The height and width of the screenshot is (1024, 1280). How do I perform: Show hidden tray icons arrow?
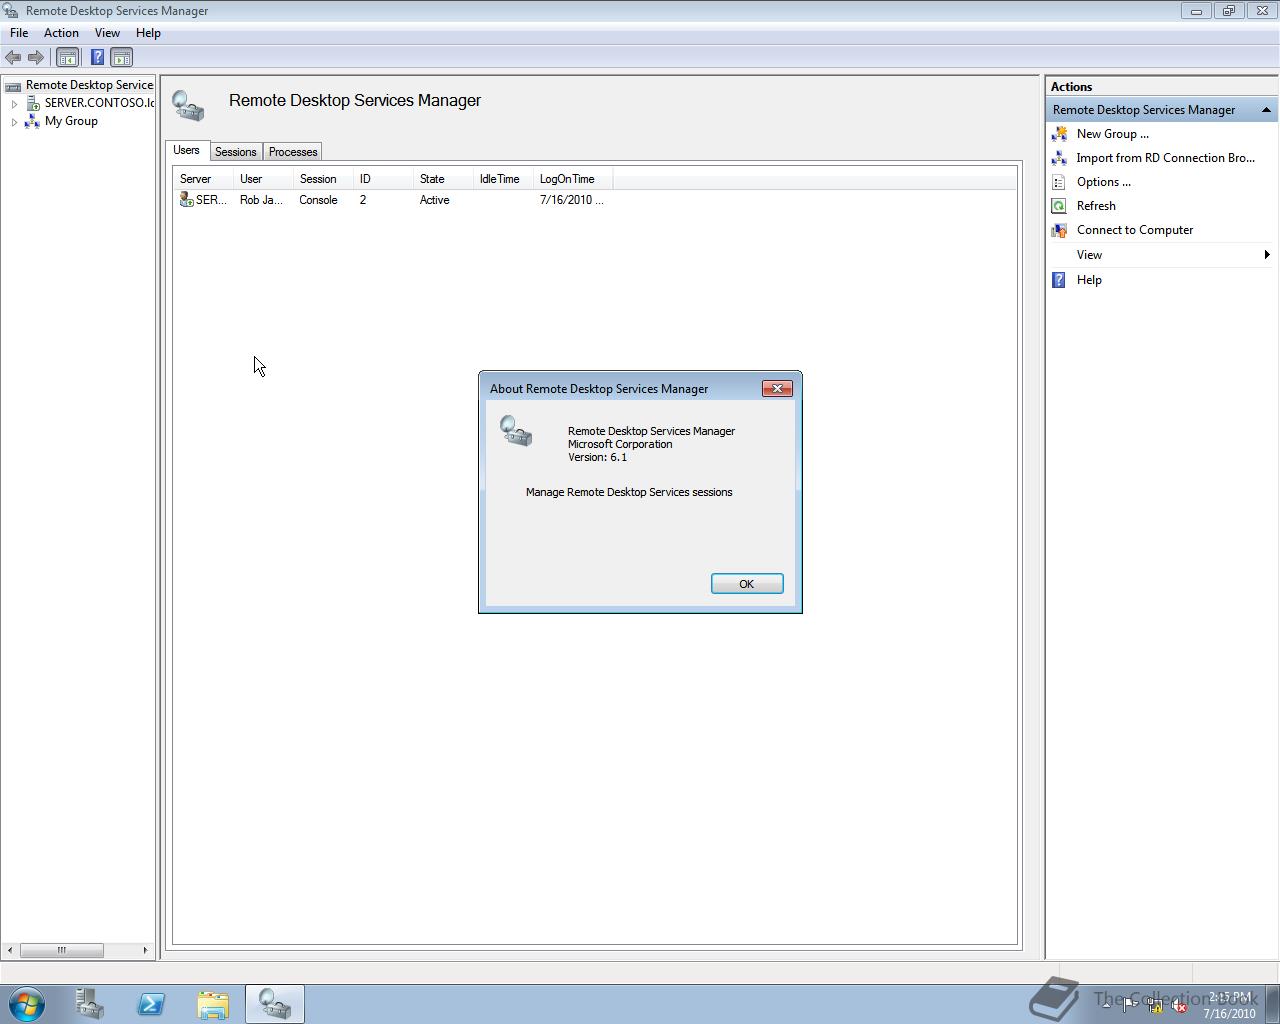(1106, 1006)
